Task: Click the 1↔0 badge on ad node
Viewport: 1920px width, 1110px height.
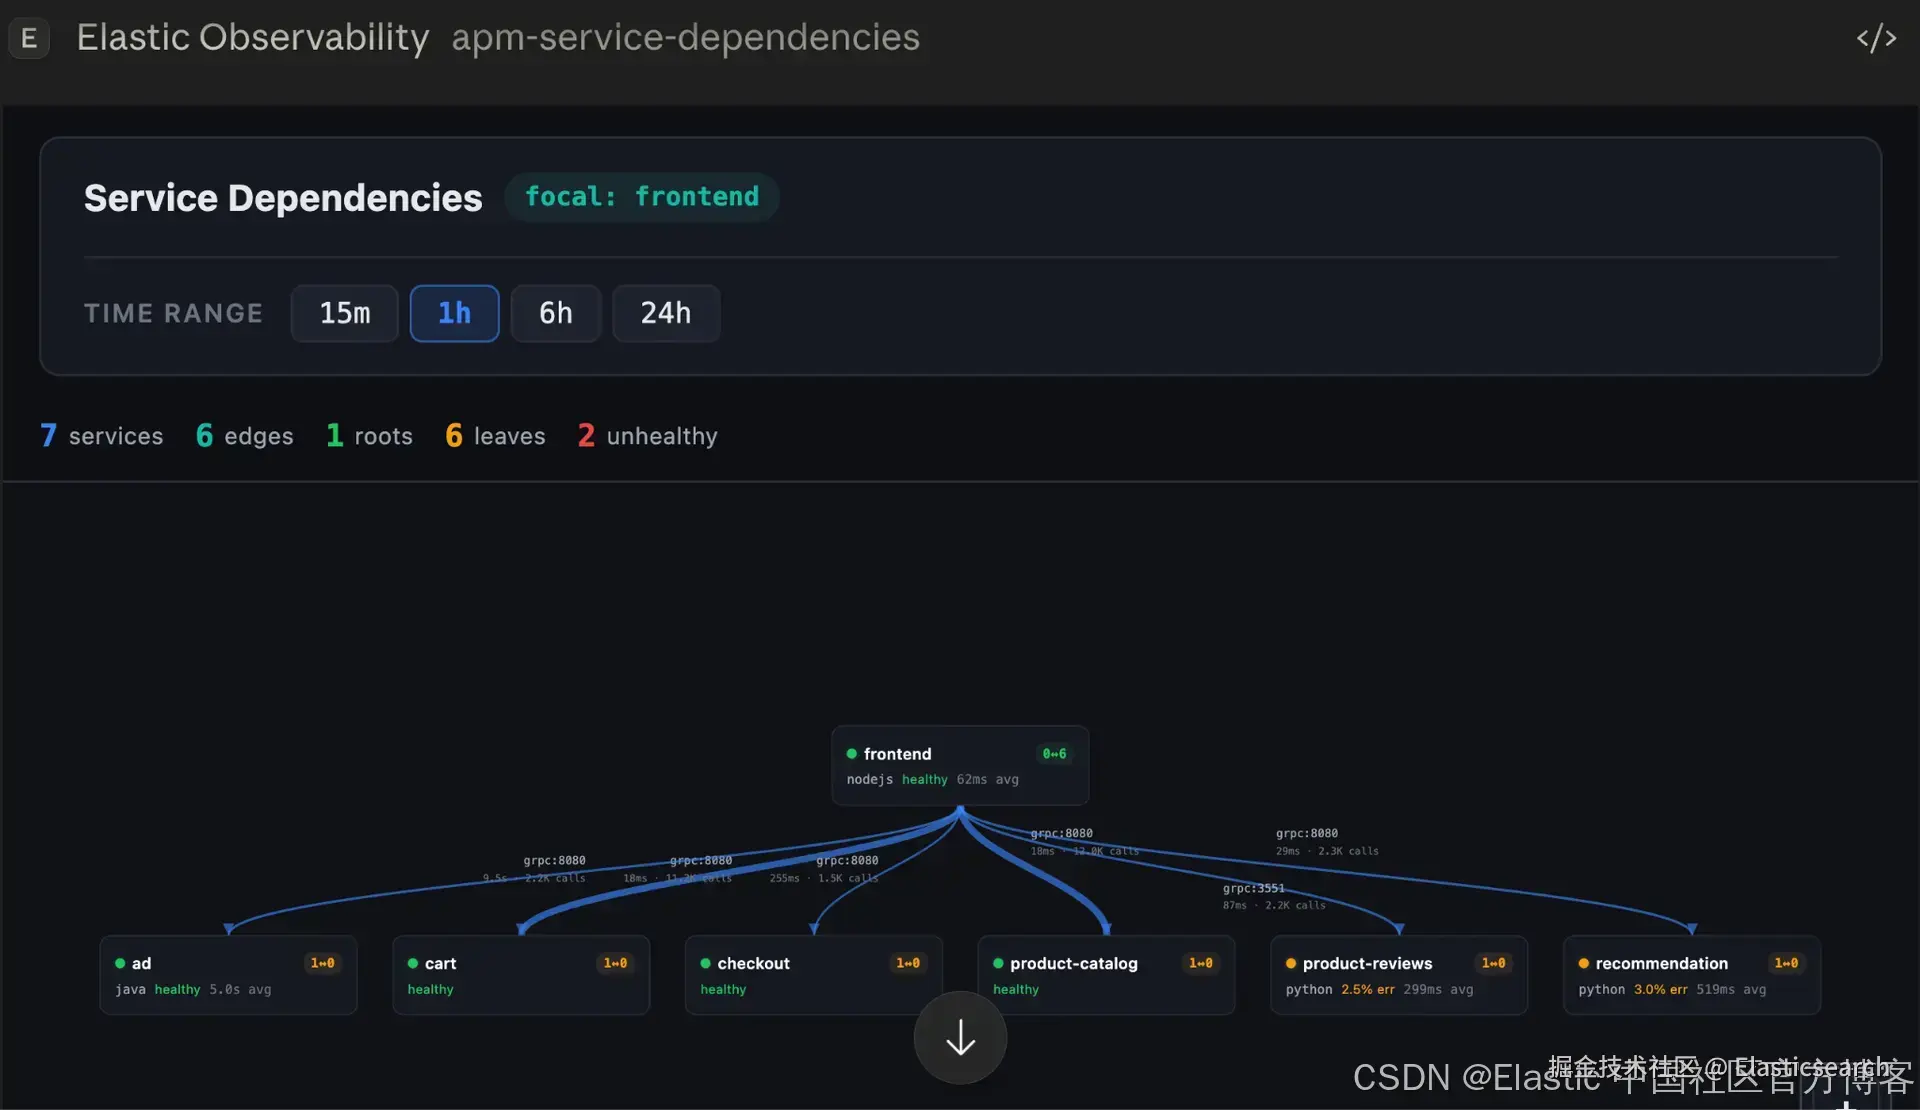Action: point(322,963)
